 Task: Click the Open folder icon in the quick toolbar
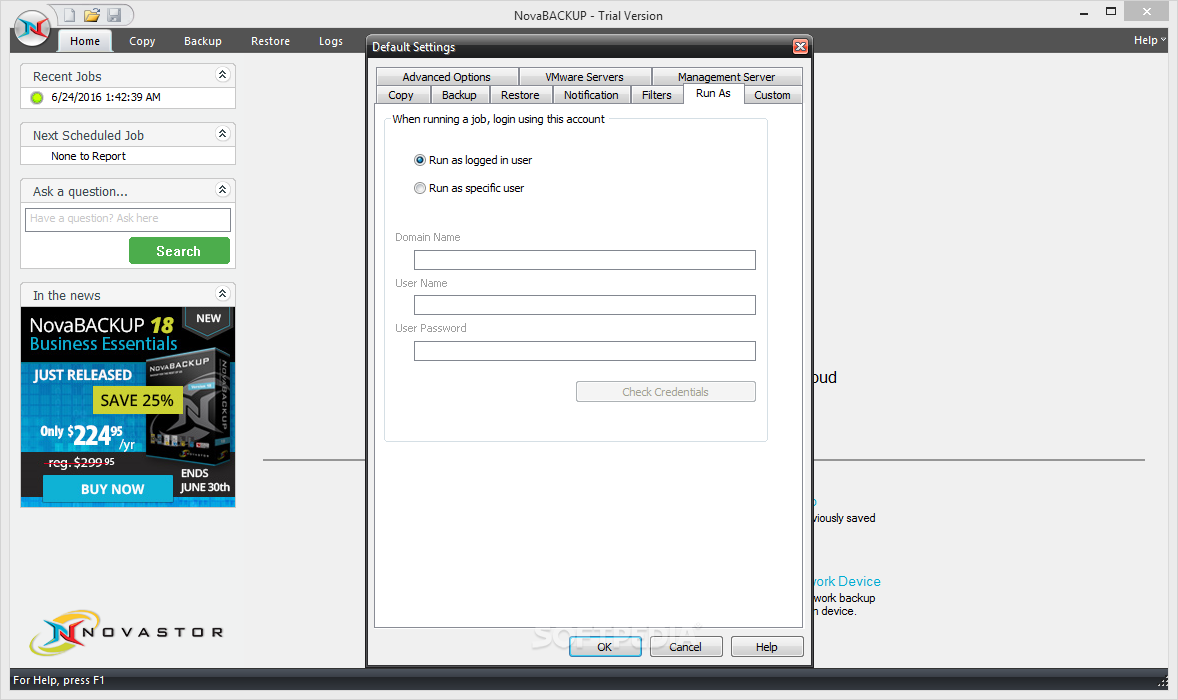point(92,15)
